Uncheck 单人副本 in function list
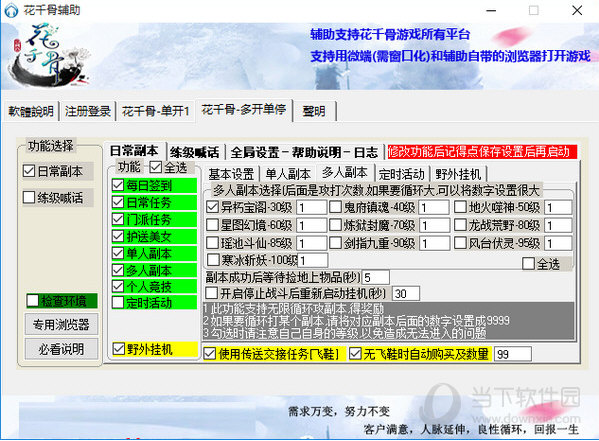This screenshot has height=441, width=599. click(x=118, y=253)
